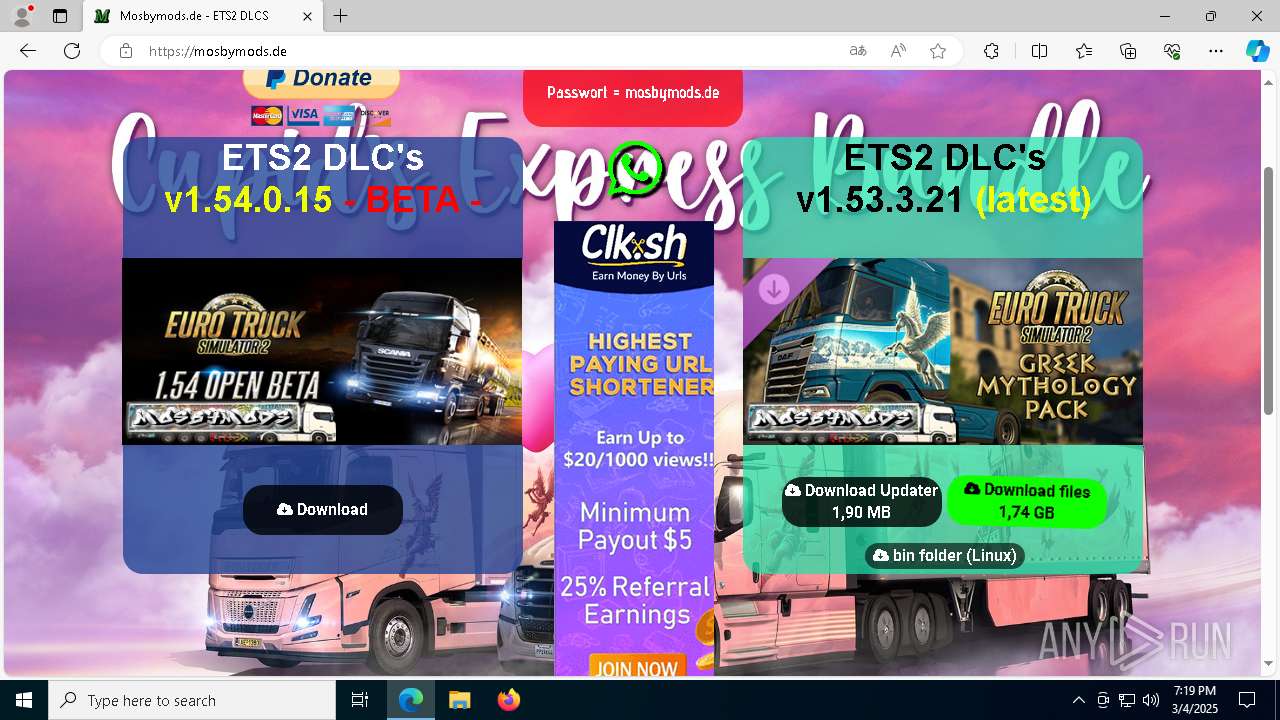Screen dimensions: 1280x720
Task: Open the browser profile avatar
Action: click(x=22, y=16)
